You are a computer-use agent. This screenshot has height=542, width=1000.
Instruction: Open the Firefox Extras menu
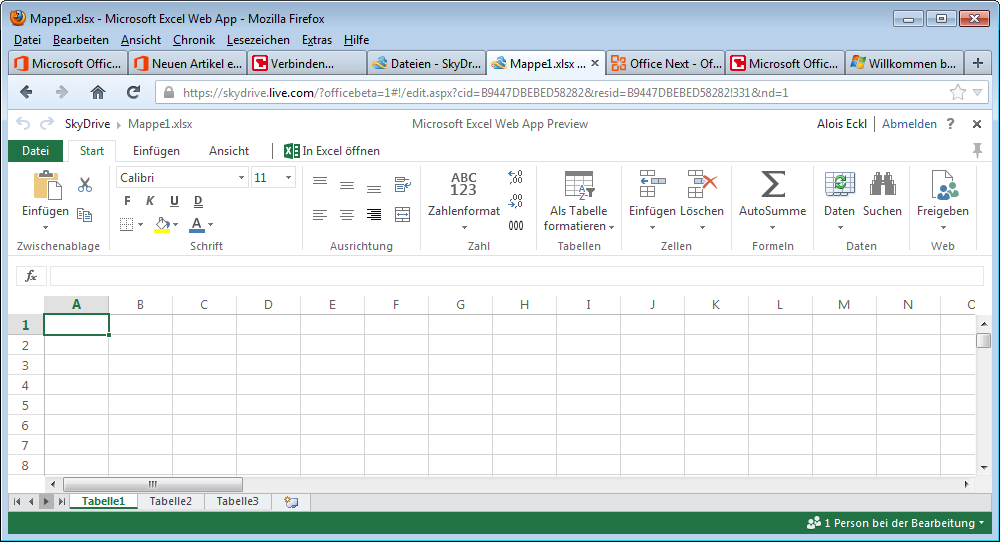pyautogui.click(x=317, y=40)
